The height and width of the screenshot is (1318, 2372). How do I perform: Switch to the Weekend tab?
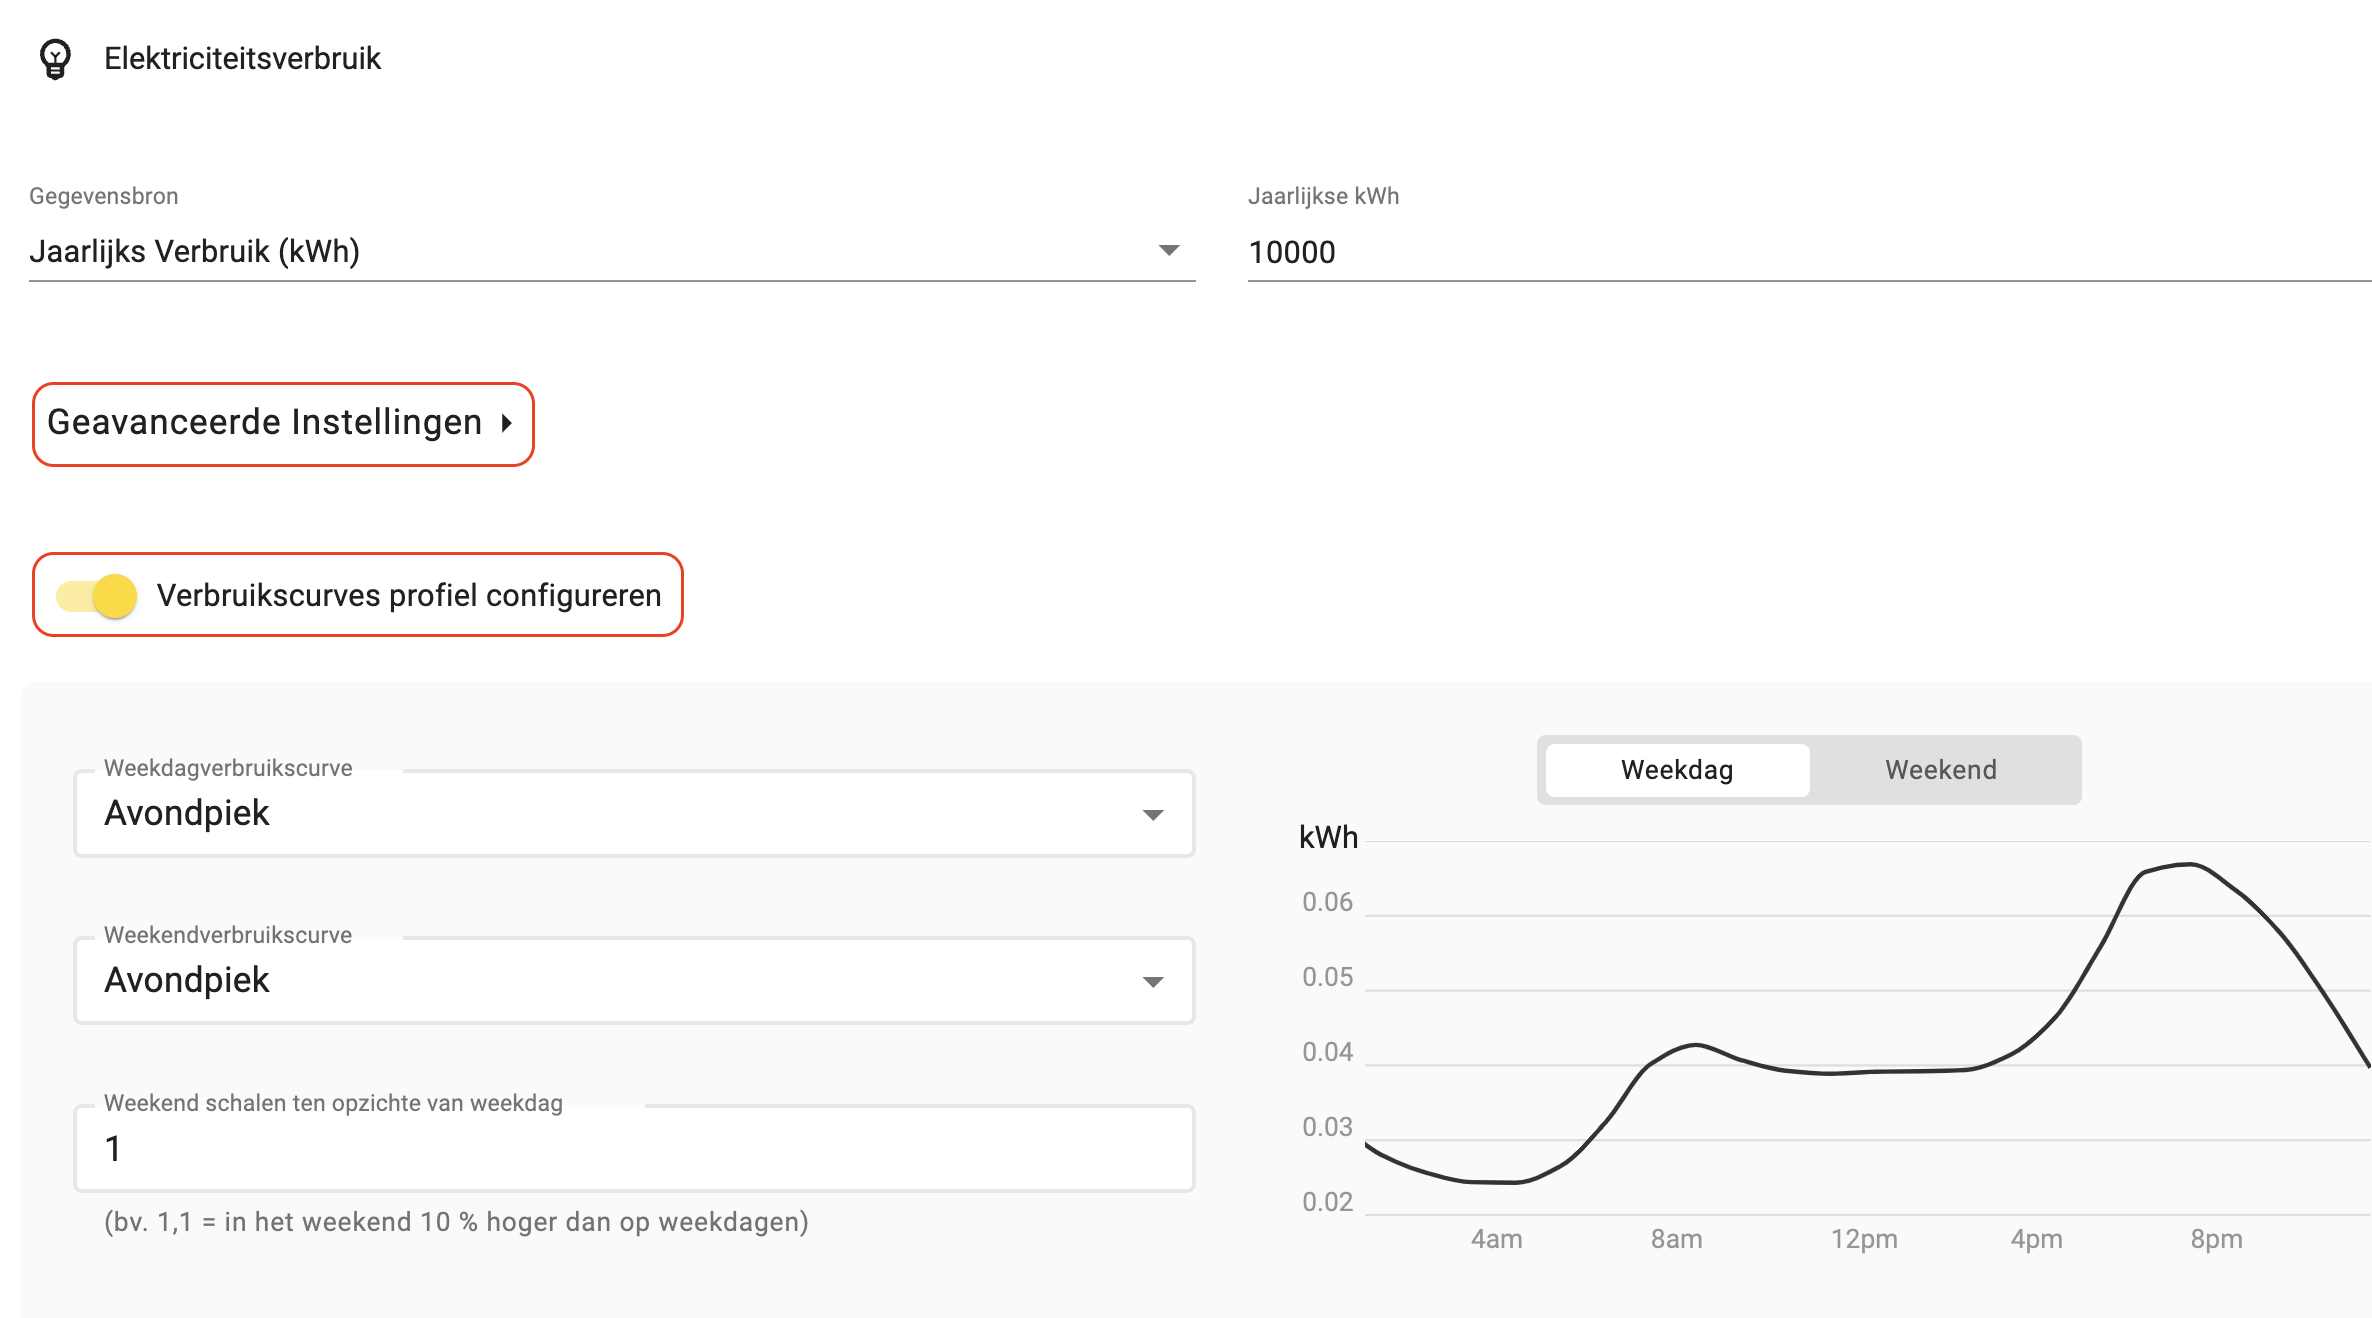pyautogui.click(x=1941, y=770)
